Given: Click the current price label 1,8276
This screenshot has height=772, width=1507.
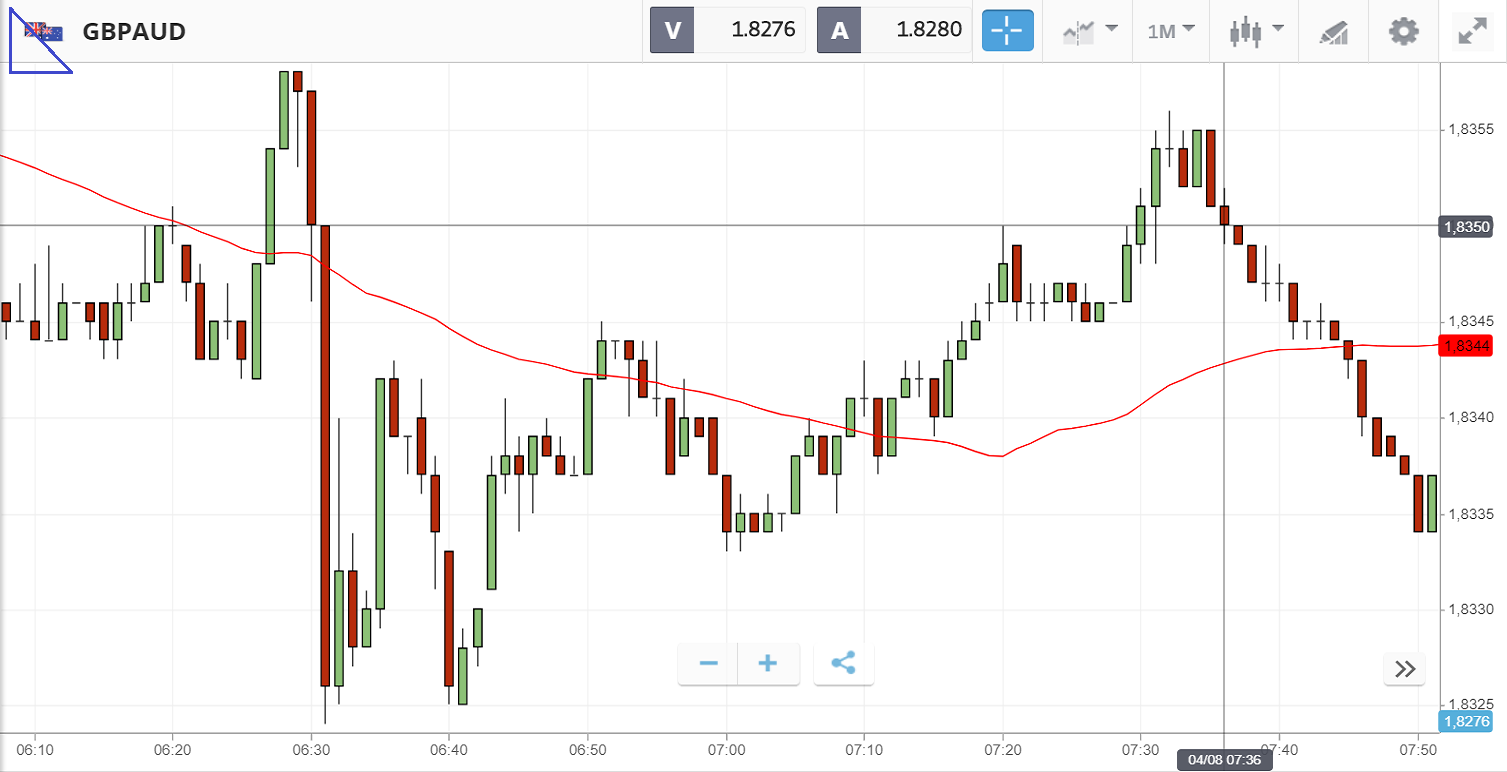Looking at the screenshot, I should point(1465,721).
